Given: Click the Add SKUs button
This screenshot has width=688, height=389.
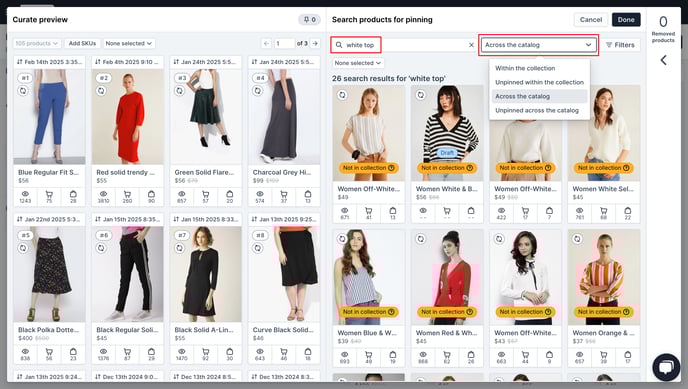Looking at the screenshot, I should click(82, 43).
